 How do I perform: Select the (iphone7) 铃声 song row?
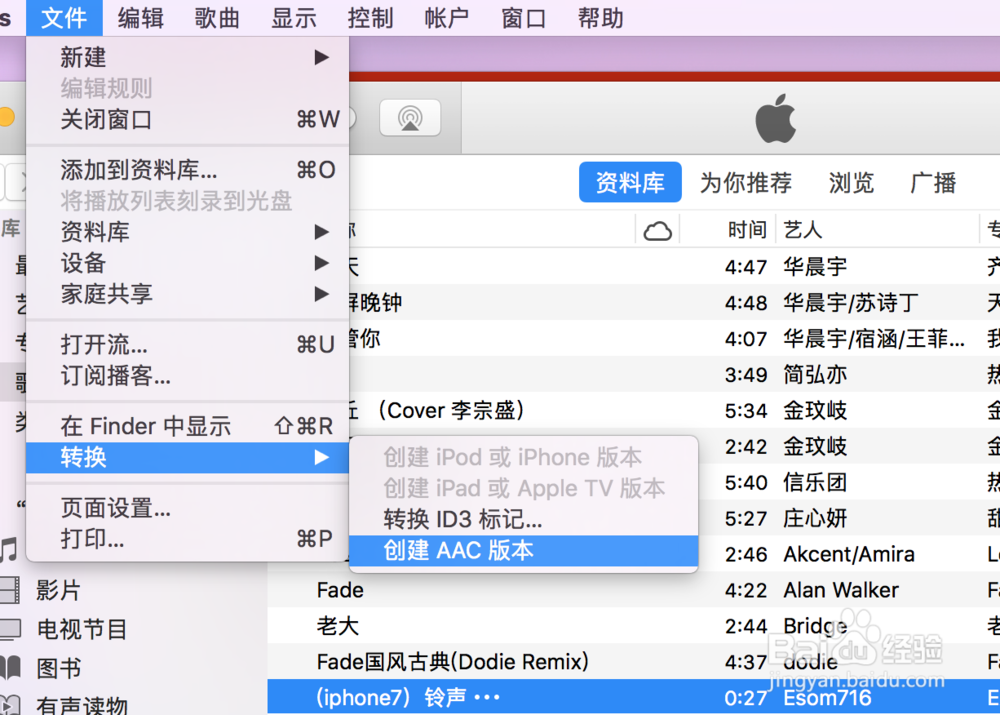click(633, 697)
